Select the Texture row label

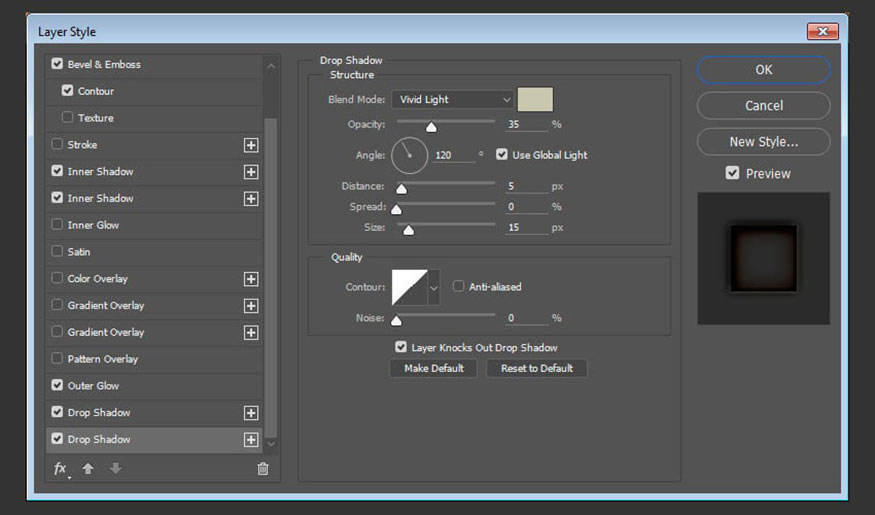[x=95, y=118]
